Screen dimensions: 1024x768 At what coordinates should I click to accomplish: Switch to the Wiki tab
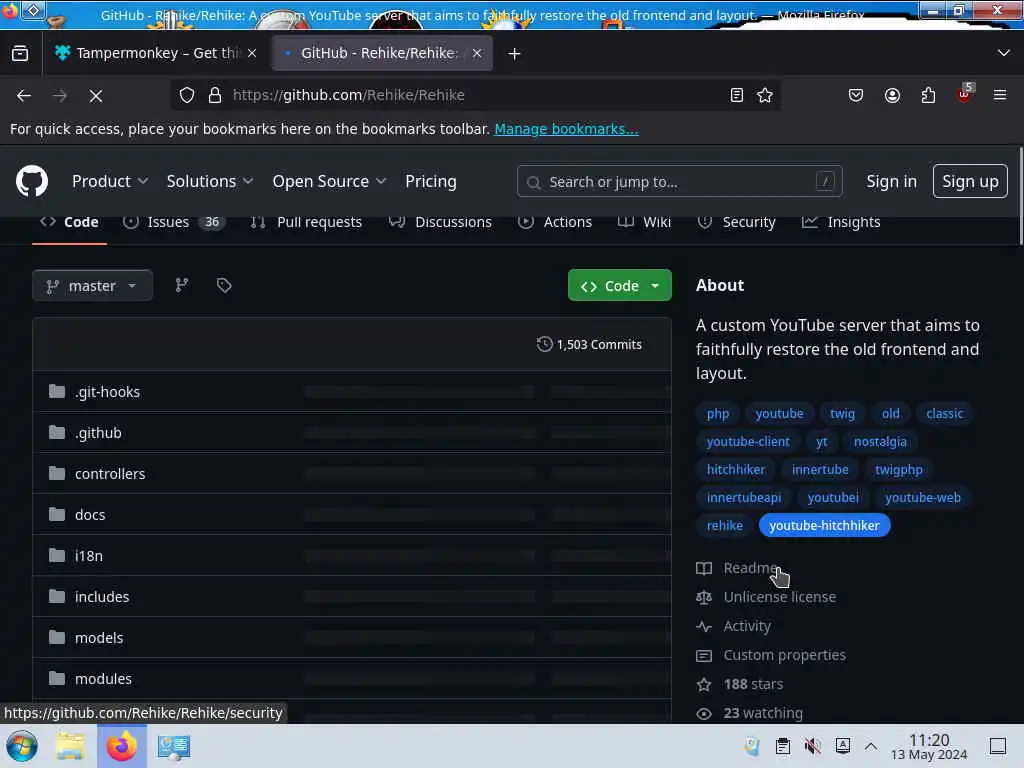[645, 222]
